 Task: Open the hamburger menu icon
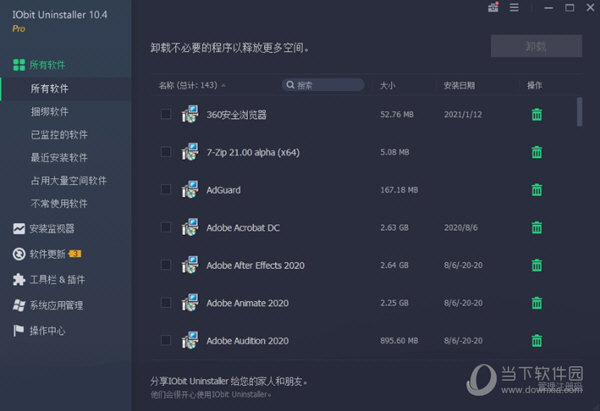pyautogui.click(x=514, y=7)
